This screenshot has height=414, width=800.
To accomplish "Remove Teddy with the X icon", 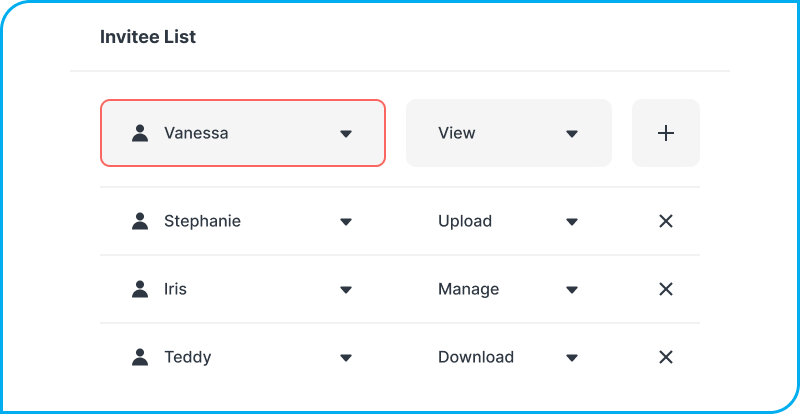I will [666, 357].
